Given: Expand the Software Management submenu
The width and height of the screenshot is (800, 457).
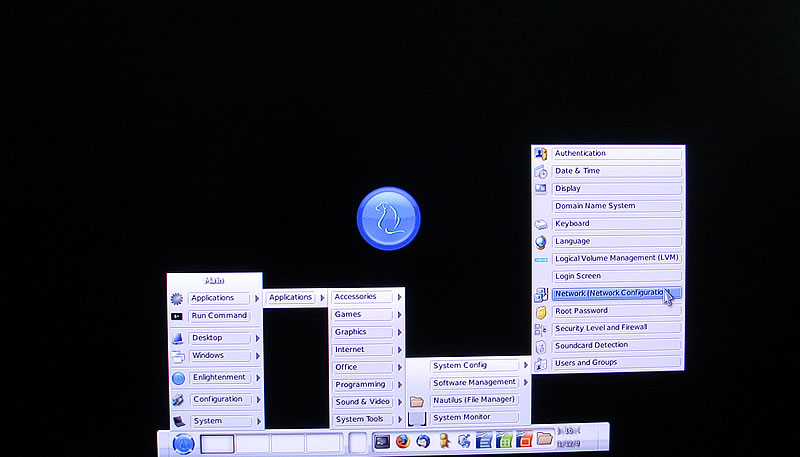Looking at the screenshot, I should click(524, 383).
